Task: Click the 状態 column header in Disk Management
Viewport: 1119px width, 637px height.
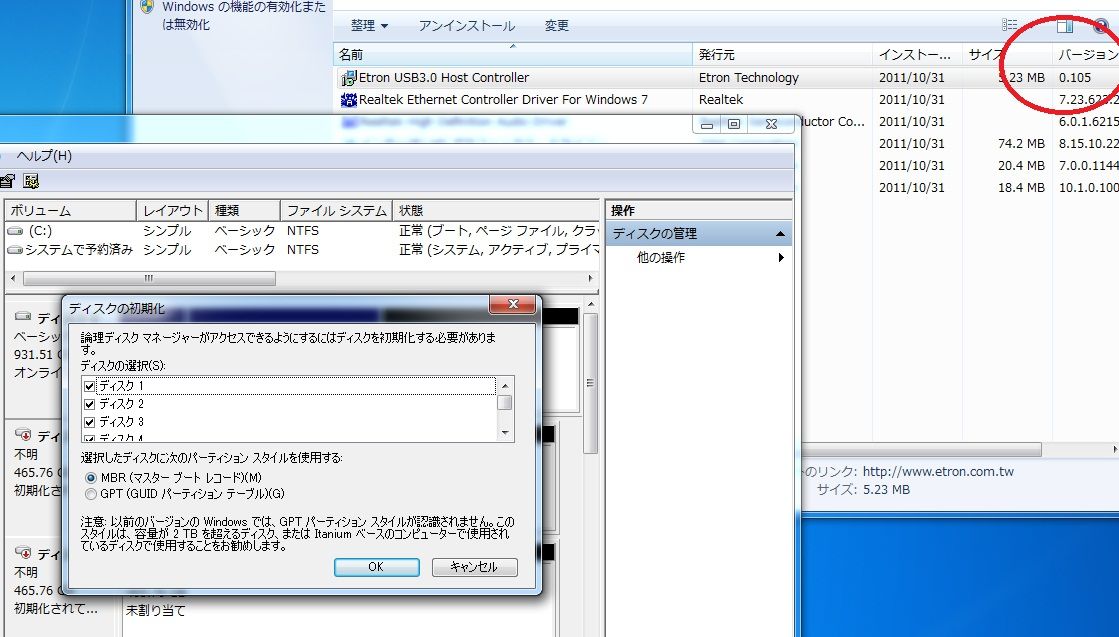Action: point(496,210)
